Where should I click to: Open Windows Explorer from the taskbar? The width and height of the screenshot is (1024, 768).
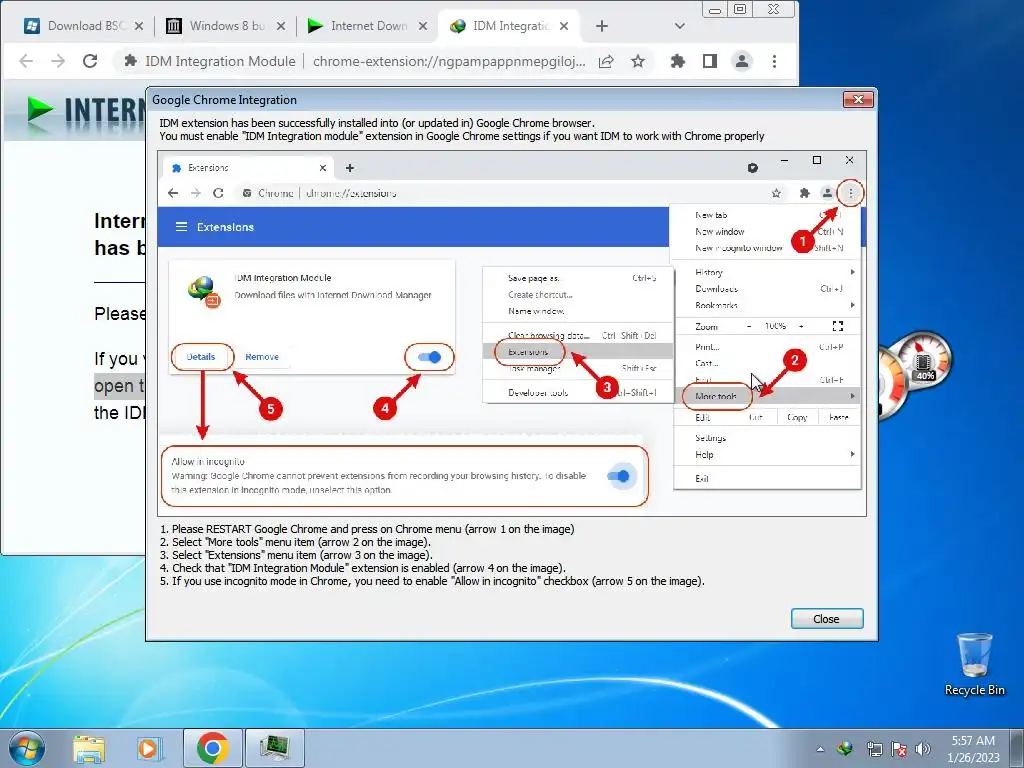tap(89, 748)
